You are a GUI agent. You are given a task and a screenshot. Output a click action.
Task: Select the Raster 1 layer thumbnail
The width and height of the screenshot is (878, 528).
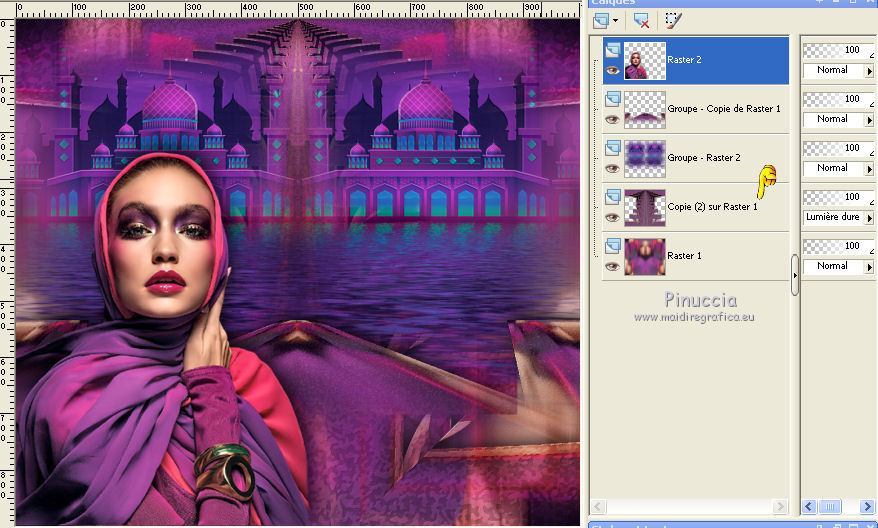[645, 257]
